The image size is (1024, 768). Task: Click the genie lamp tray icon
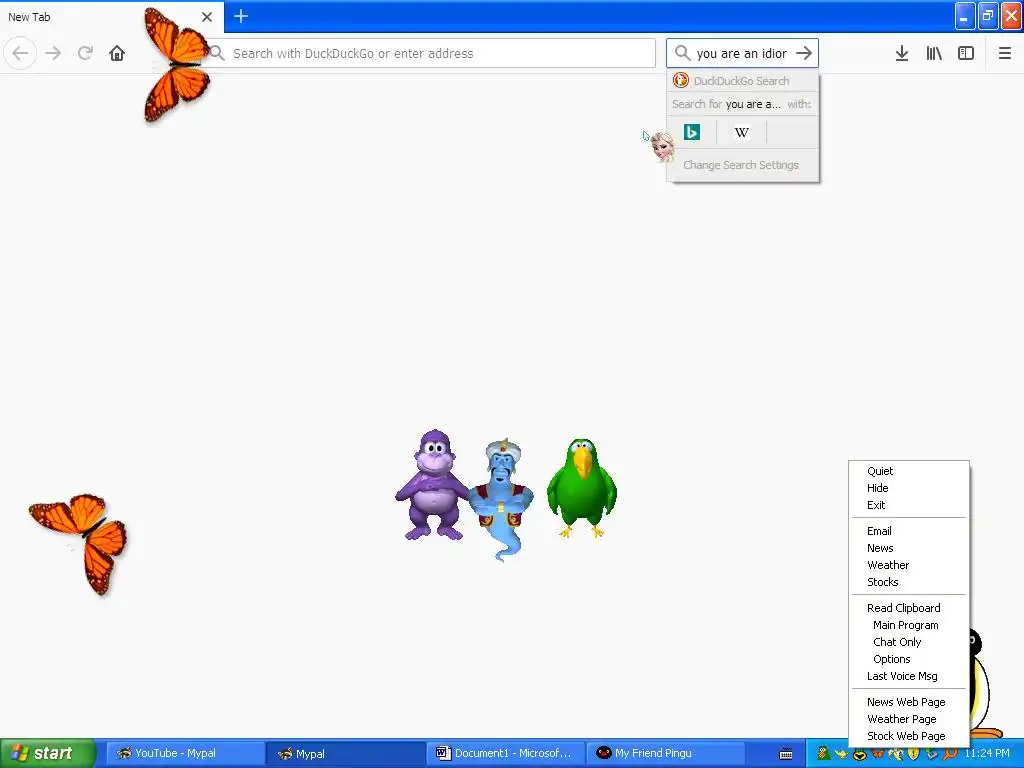pos(841,754)
